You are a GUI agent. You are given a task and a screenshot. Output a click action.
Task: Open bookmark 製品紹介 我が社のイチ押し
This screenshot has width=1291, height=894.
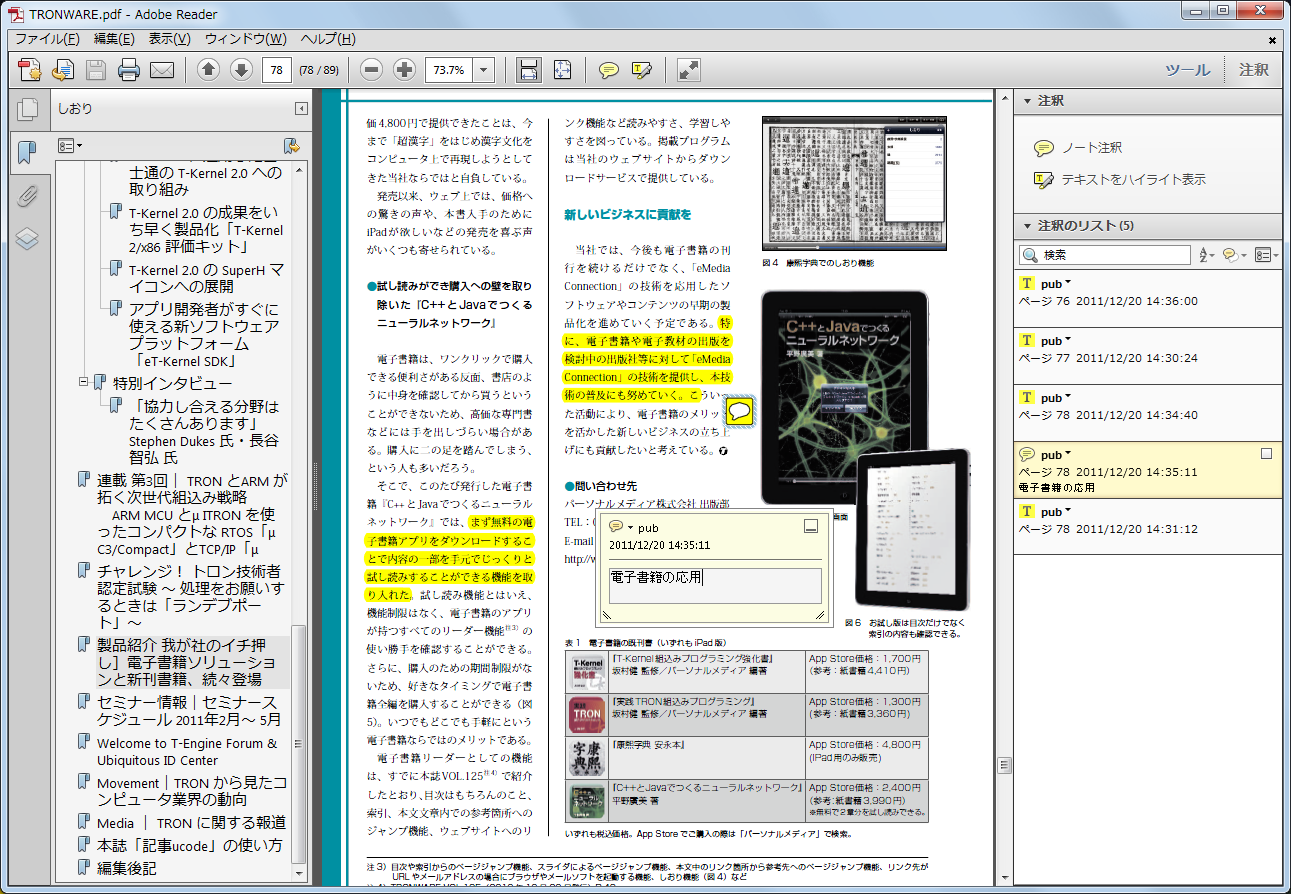coord(185,662)
